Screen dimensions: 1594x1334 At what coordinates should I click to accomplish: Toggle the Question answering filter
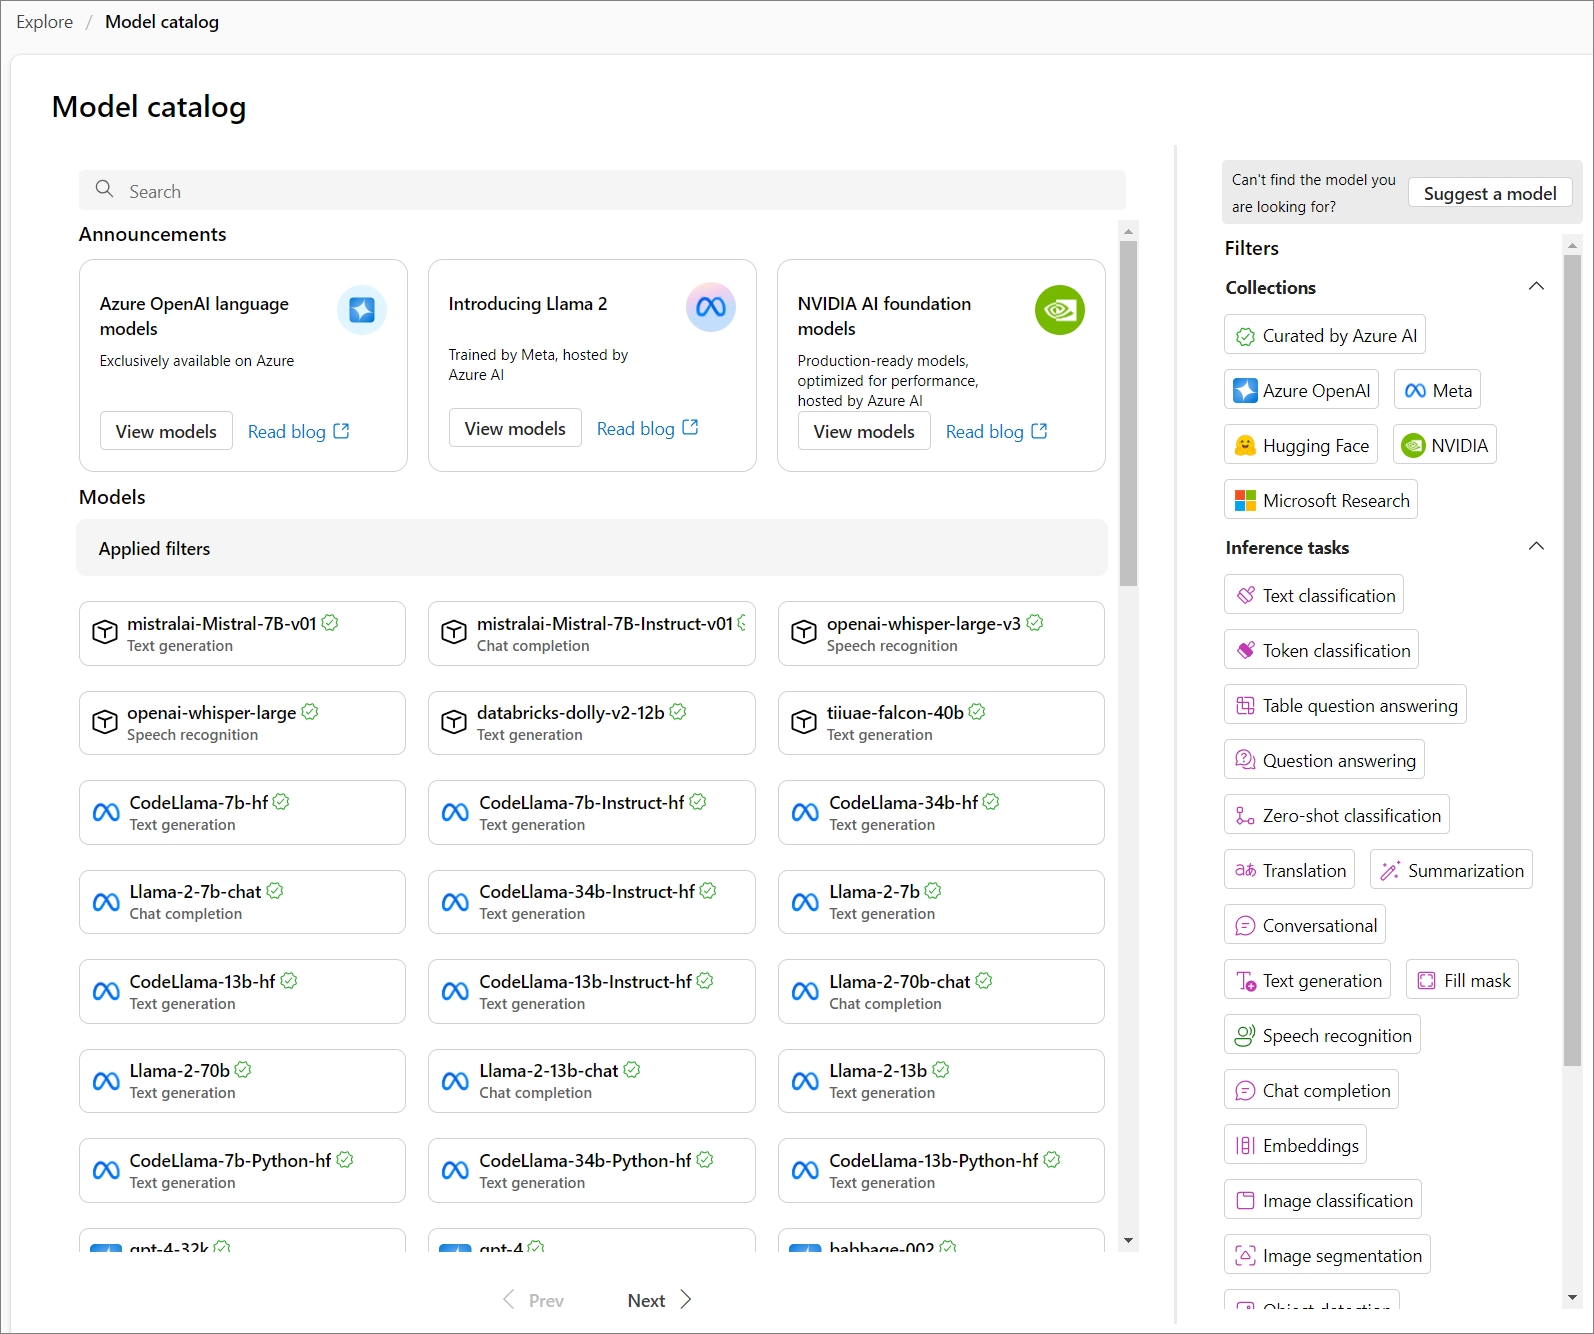tap(1324, 760)
